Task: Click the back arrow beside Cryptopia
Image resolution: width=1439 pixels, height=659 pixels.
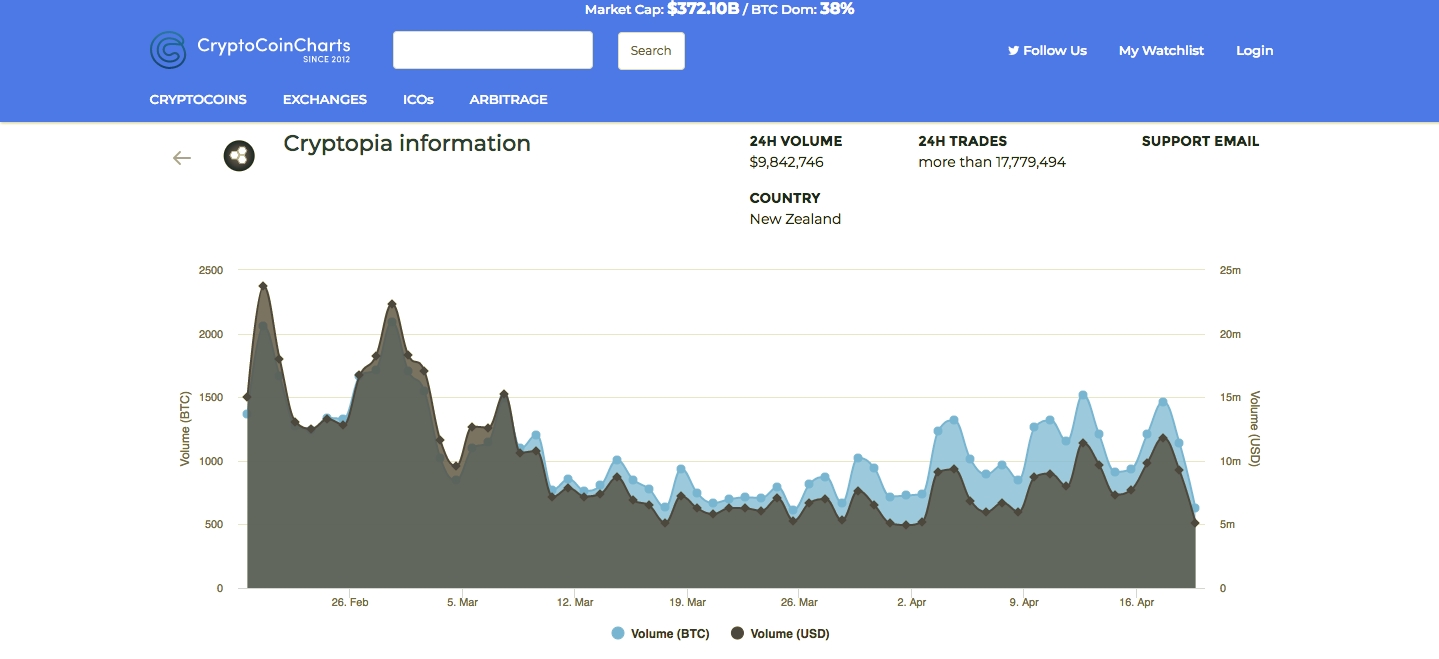Action: coord(181,157)
